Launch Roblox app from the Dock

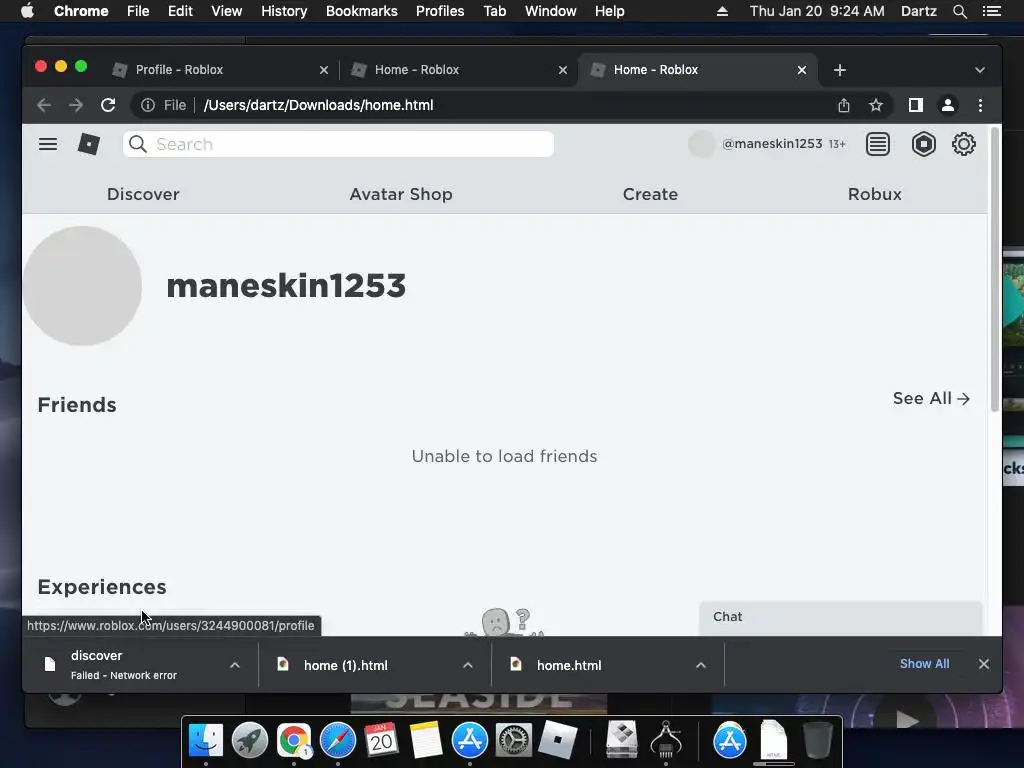point(557,741)
